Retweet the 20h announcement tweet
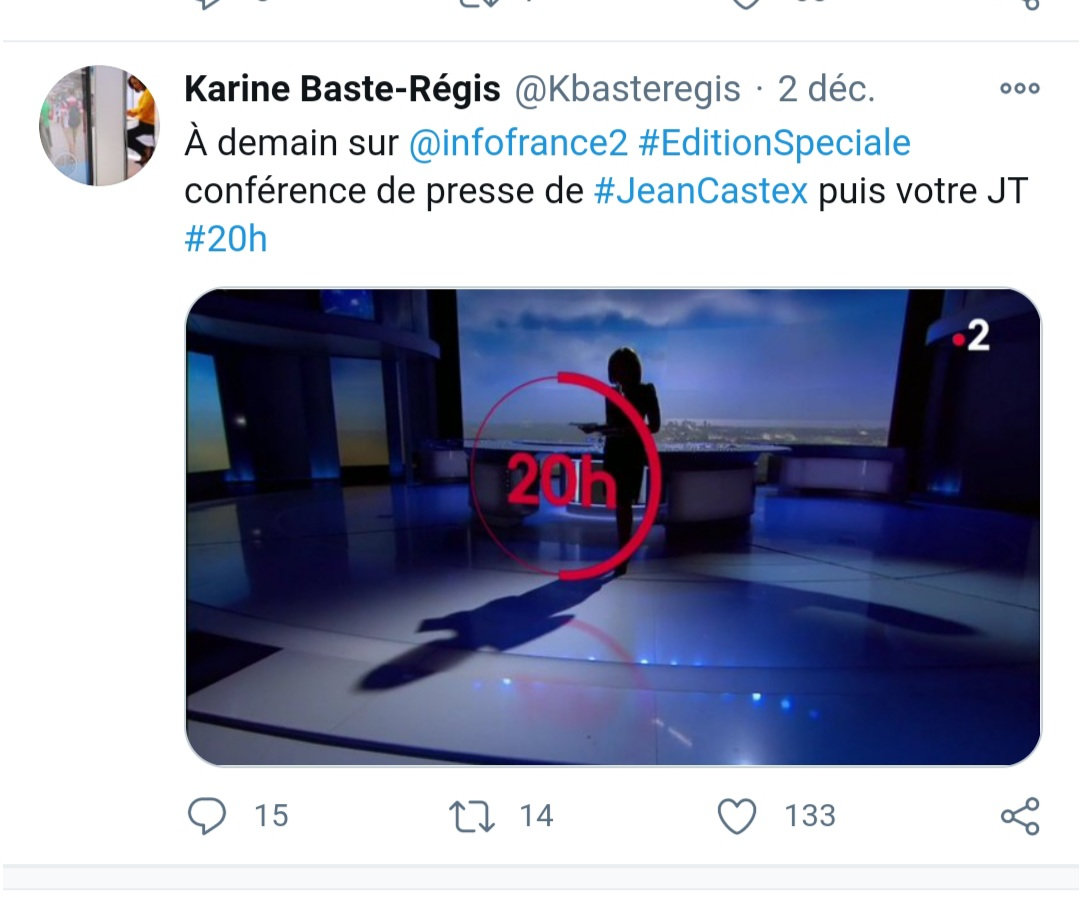Image resolution: width=1080 pixels, height=898 pixels. tap(472, 816)
